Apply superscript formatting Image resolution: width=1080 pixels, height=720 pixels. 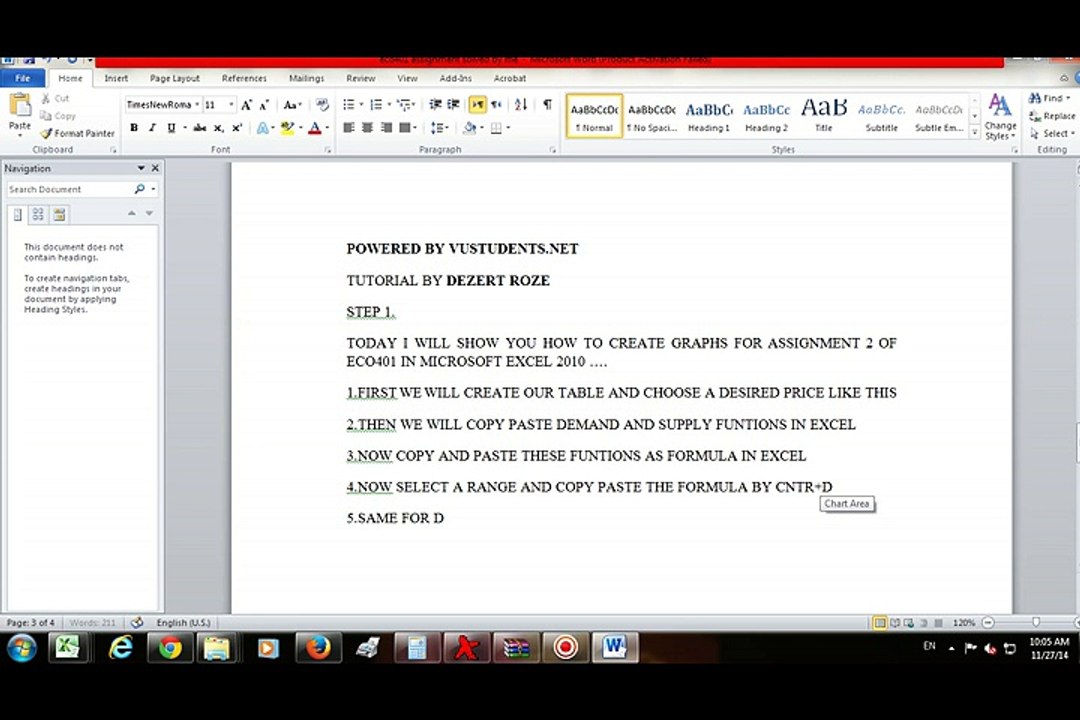point(236,127)
